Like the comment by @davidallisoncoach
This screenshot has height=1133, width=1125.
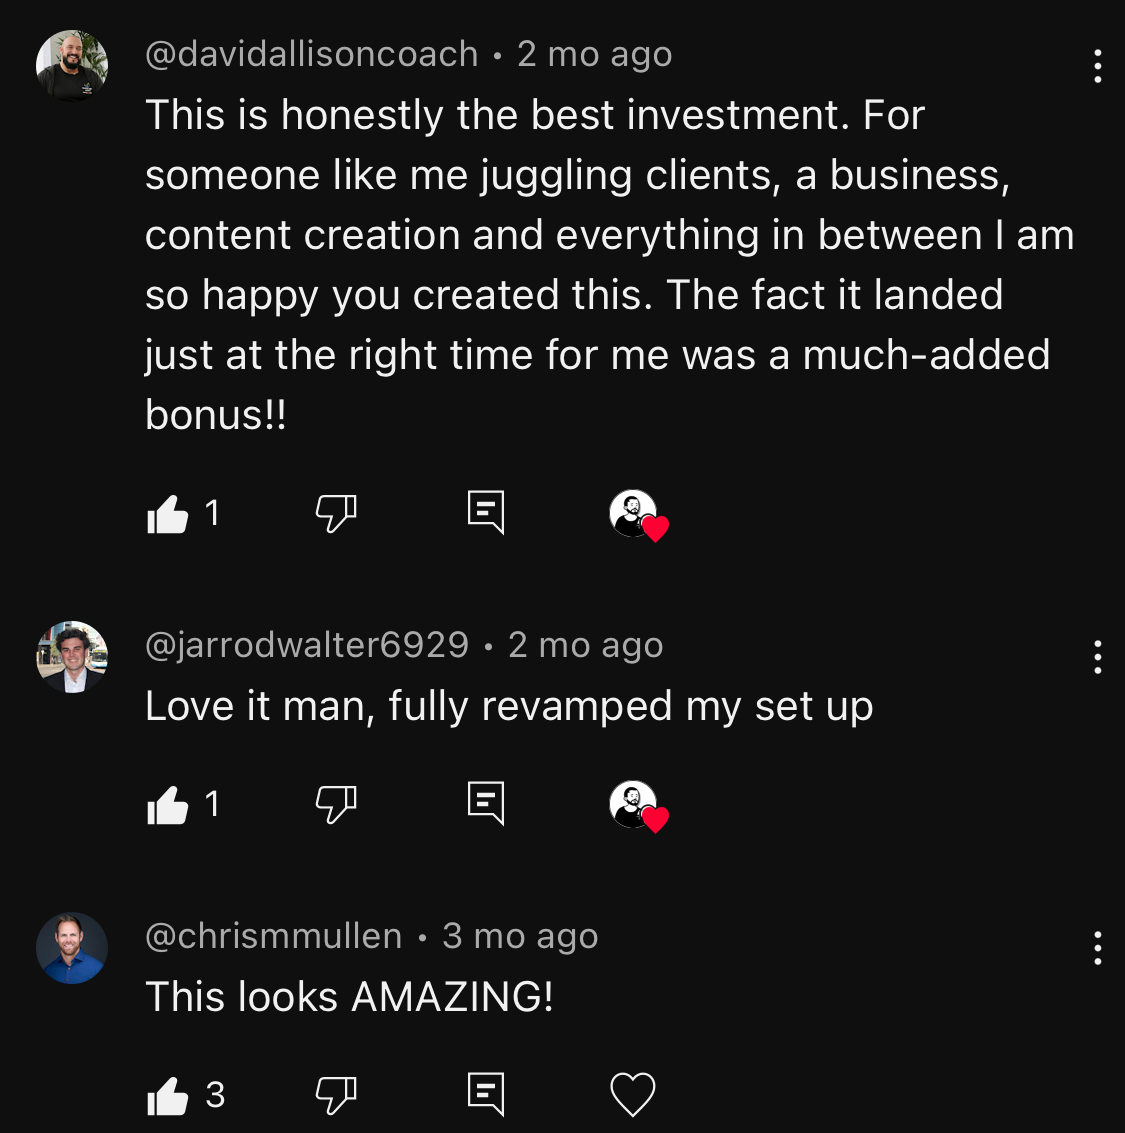(x=168, y=514)
